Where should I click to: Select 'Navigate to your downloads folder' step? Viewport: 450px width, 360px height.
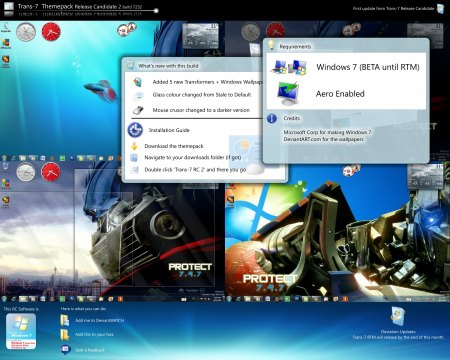tap(193, 157)
